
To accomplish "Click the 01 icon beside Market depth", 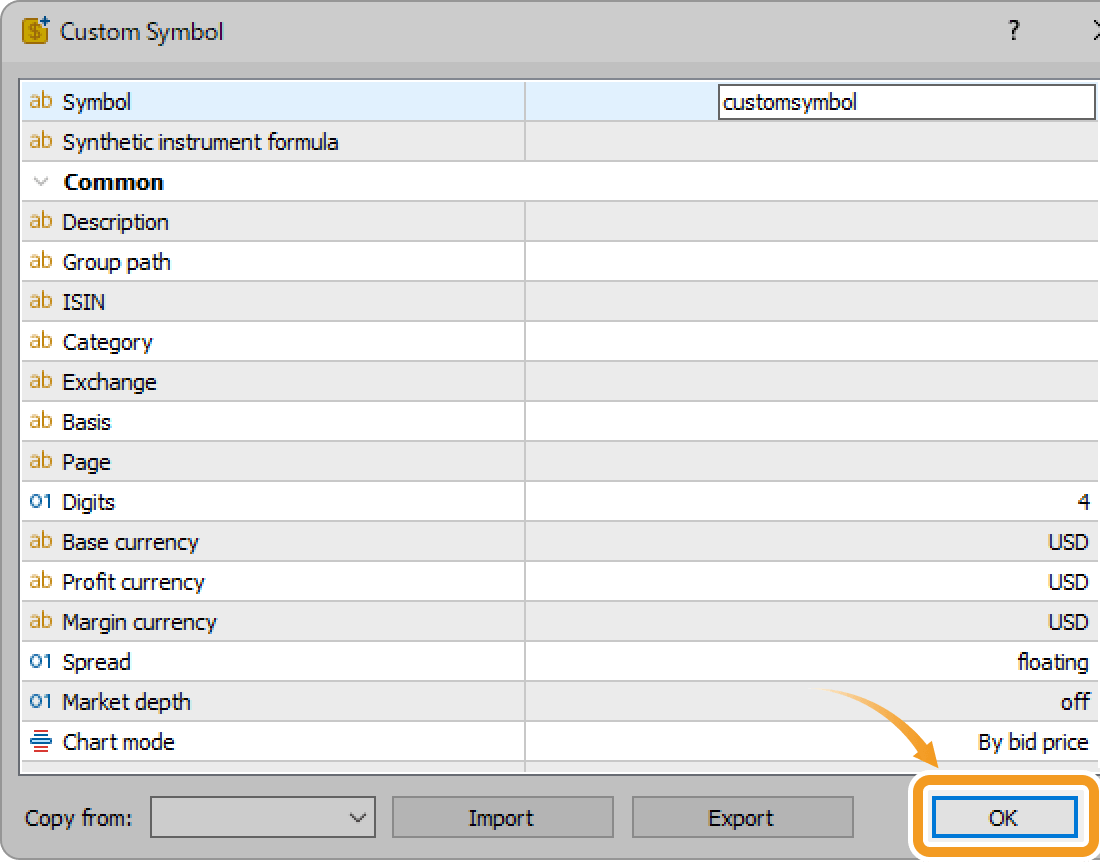I will tap(41, 701).
